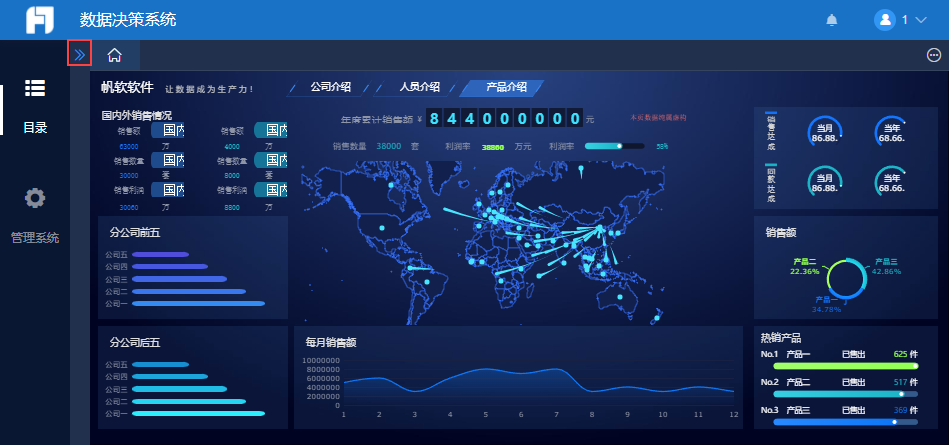949x445 pixels.
Task: Click the 销售数量 38000 value
Action: [x=389, y=146]
